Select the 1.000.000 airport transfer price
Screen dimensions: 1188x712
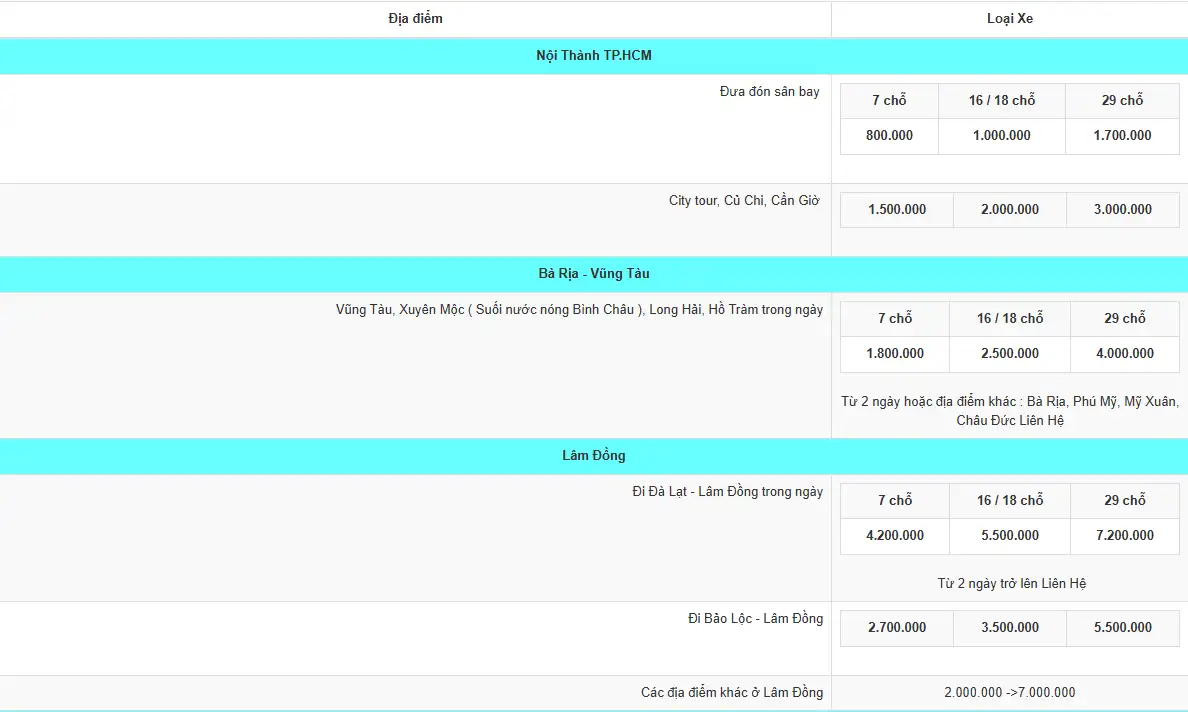pos(1002,136)
